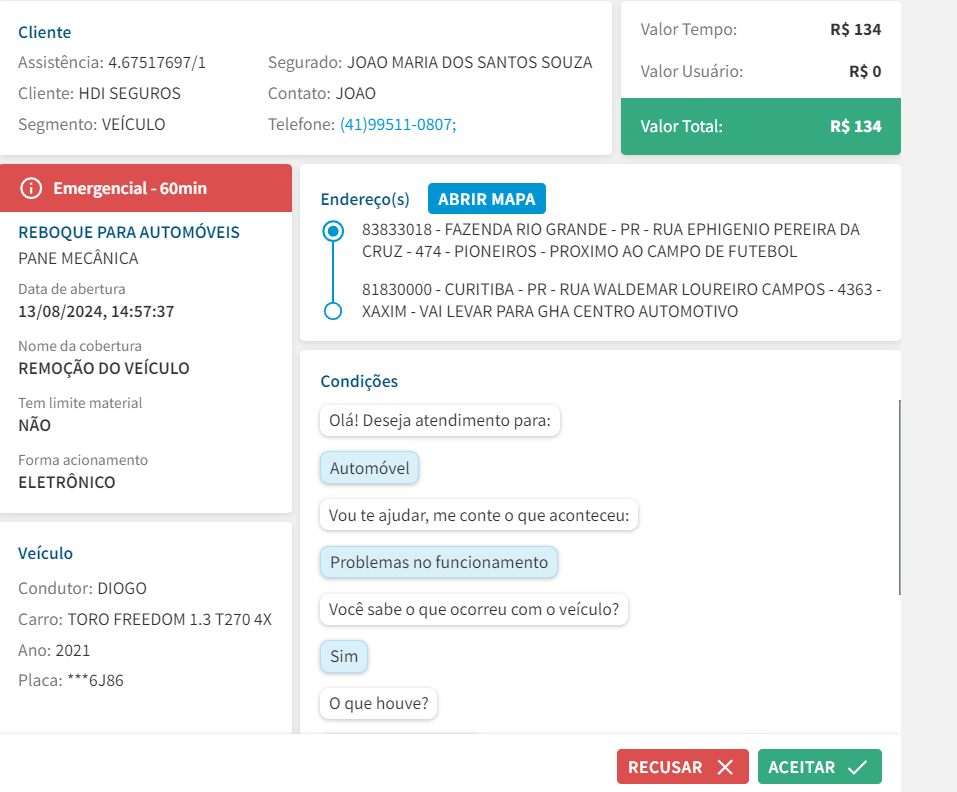Click the red Emergencial - 60min banner
This screenshot has width=957, height=792.
[x=146, y=188]
